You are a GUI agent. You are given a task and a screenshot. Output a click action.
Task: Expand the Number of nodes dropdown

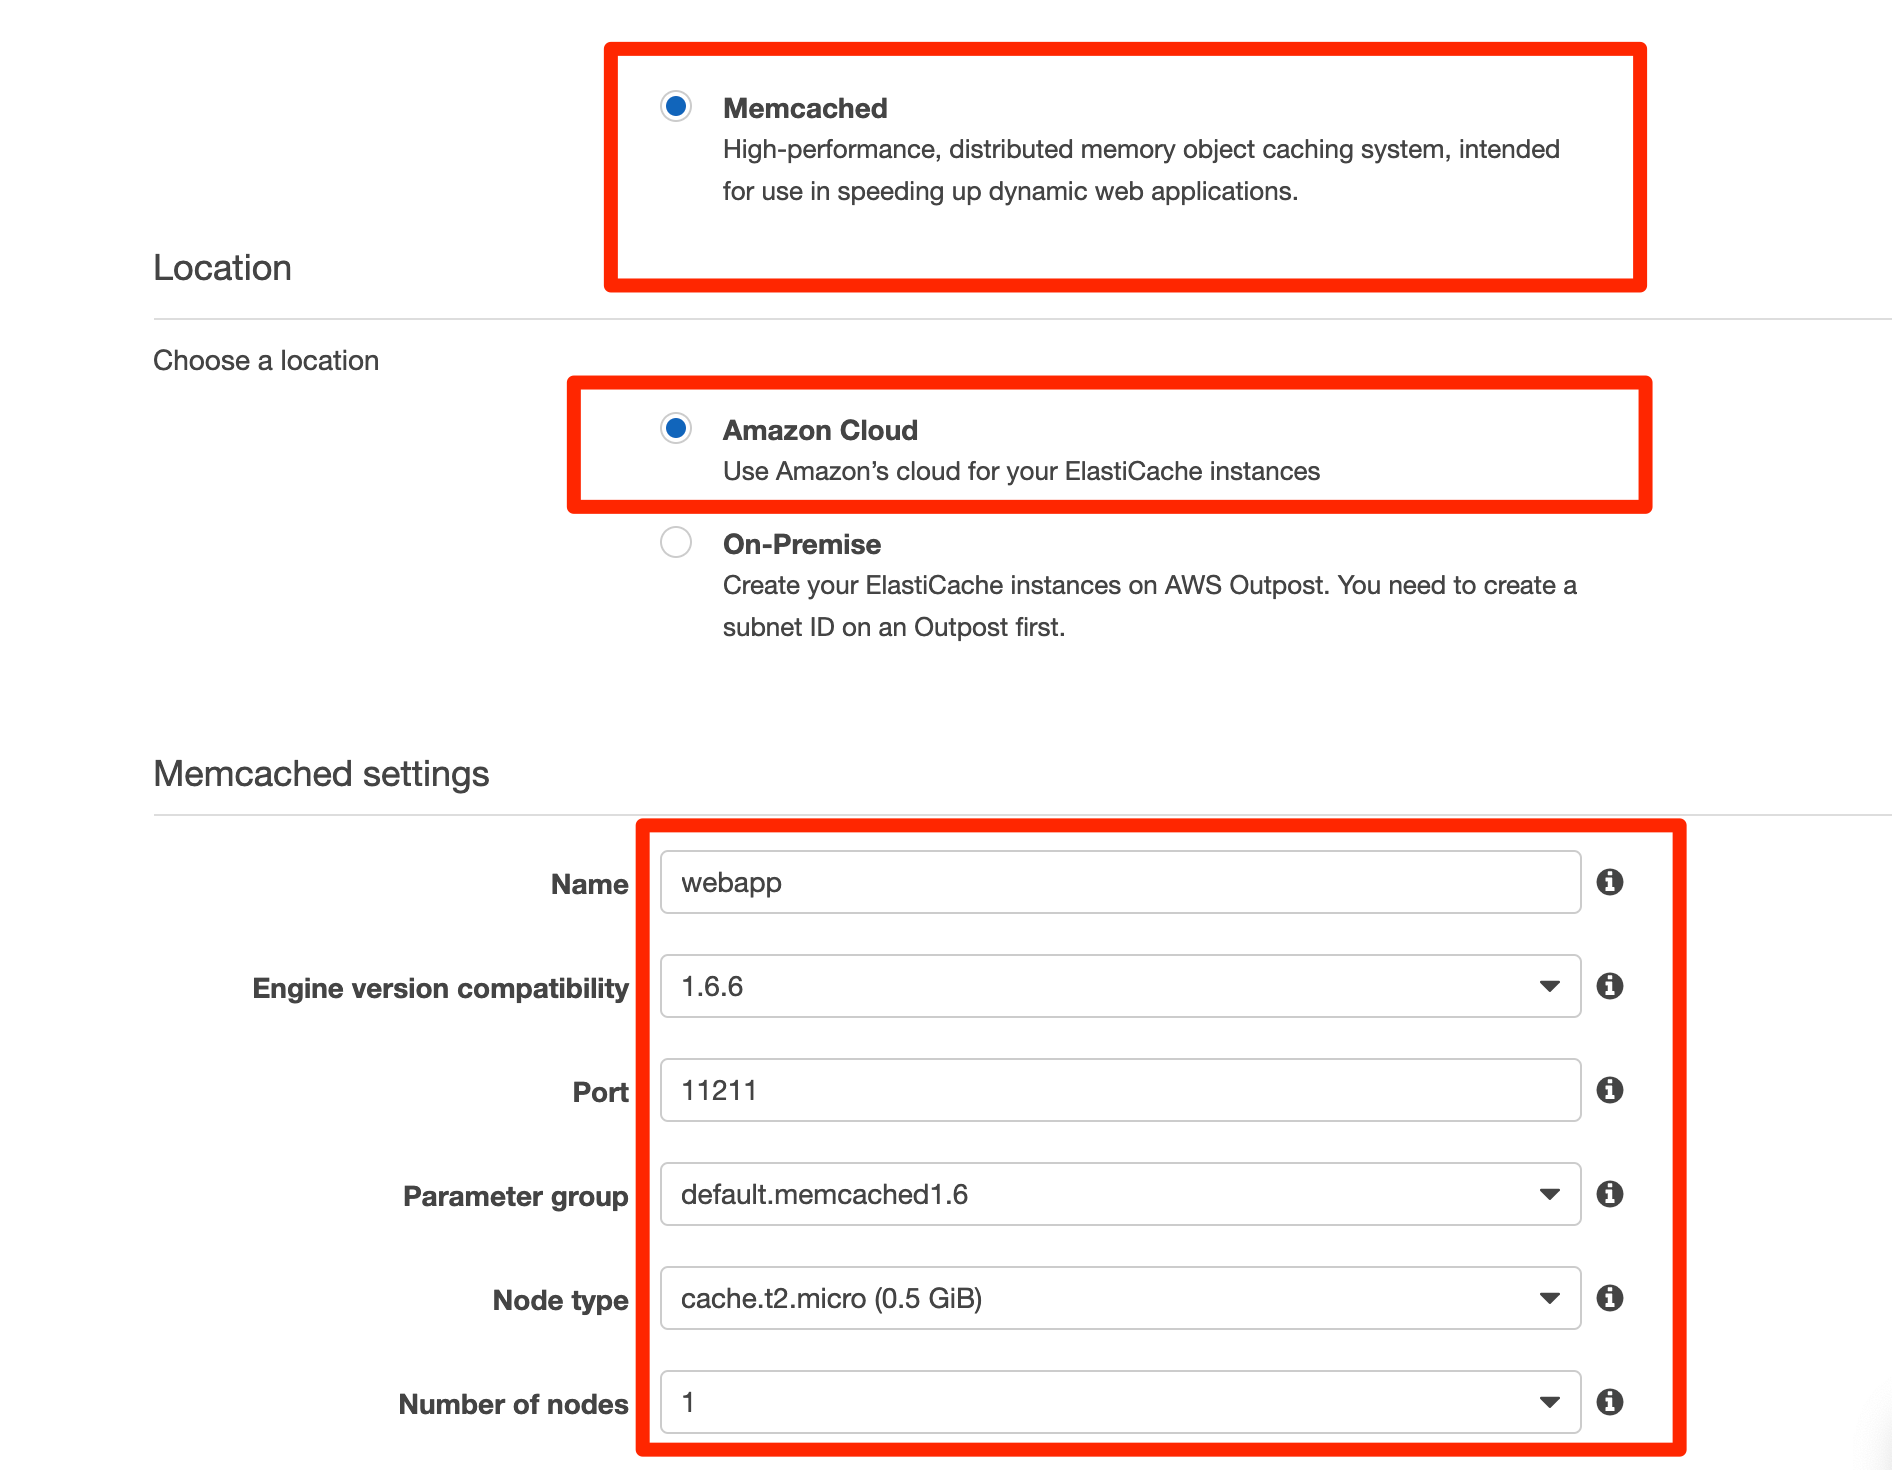point(1120,1402)
